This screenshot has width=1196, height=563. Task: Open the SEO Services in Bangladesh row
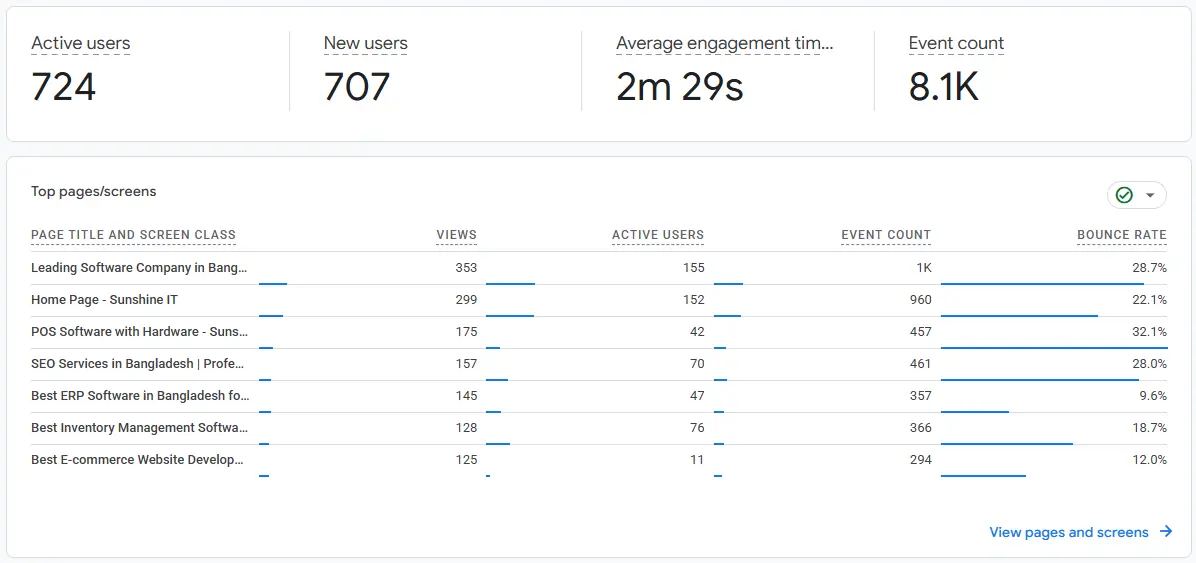(x=599, y=365)
